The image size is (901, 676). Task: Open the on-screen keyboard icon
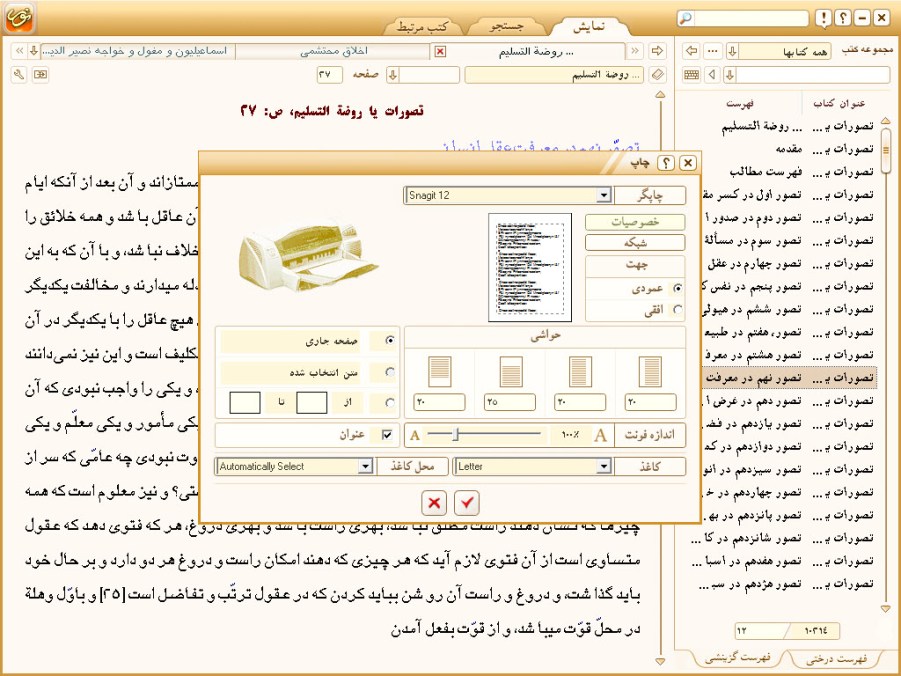[691, 75]
